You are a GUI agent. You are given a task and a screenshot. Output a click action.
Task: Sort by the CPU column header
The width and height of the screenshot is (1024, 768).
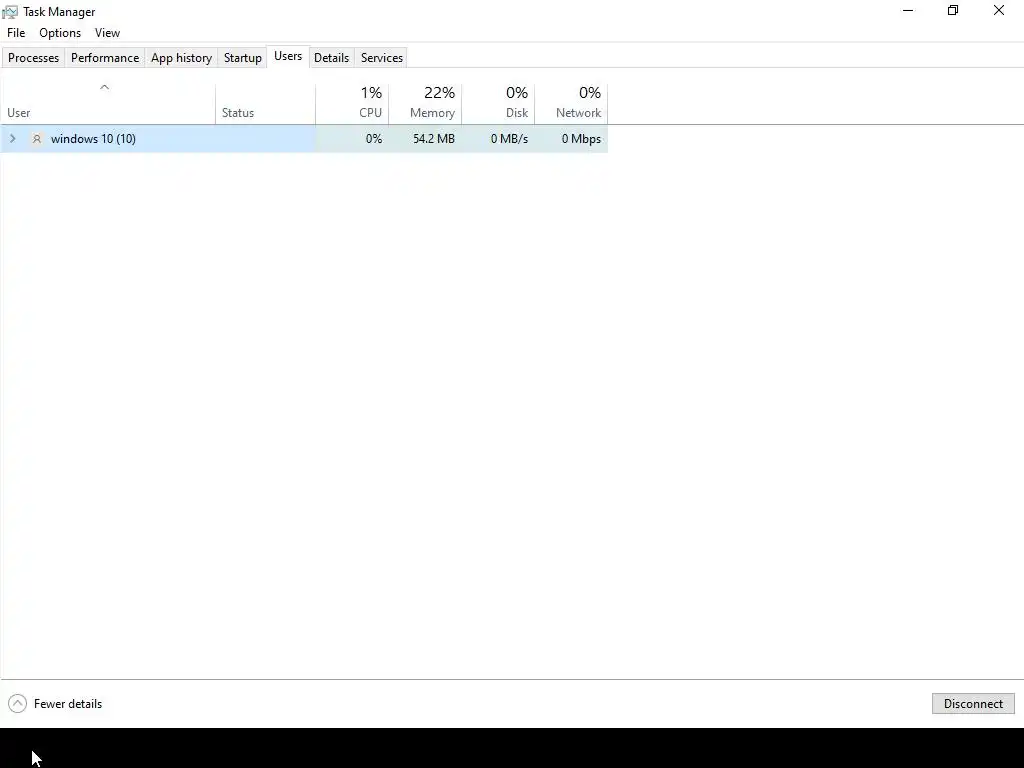coord(352,104)
